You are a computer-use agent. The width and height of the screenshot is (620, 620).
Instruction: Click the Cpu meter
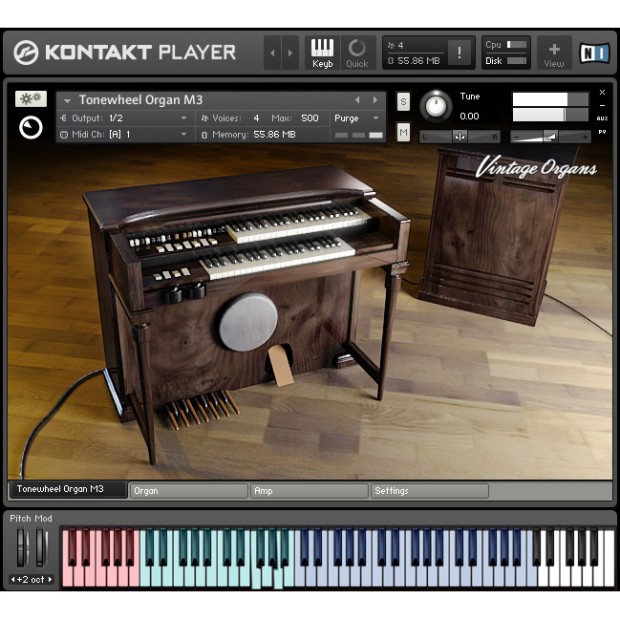(516, 44)
